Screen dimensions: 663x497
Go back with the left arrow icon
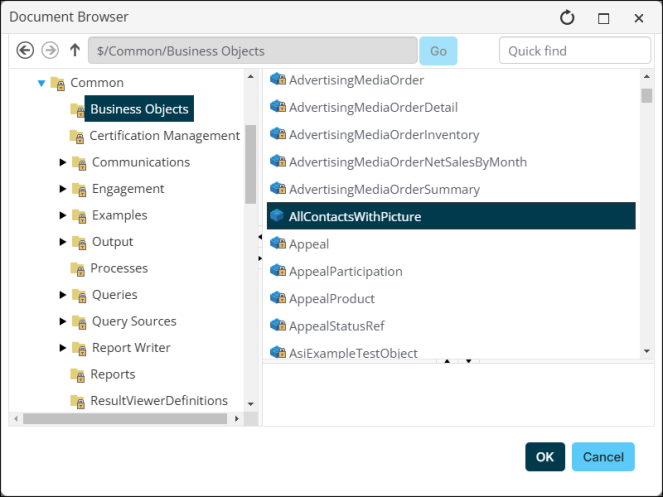[x=25, y=50]
